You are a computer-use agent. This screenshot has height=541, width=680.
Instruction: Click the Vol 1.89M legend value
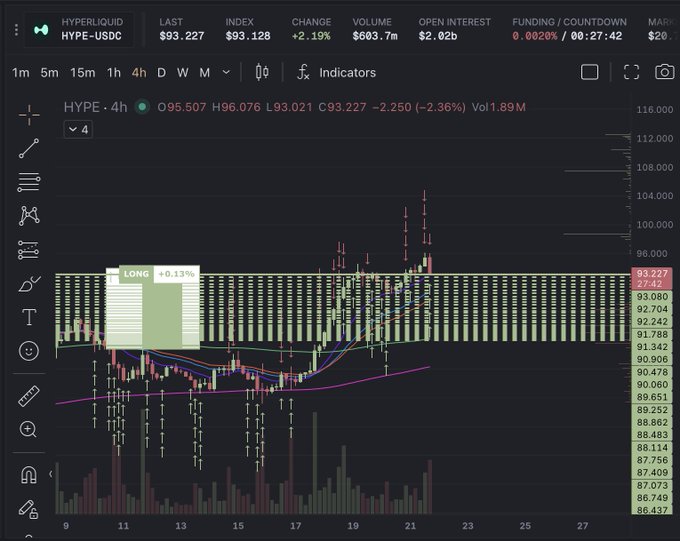click(499, 107)
